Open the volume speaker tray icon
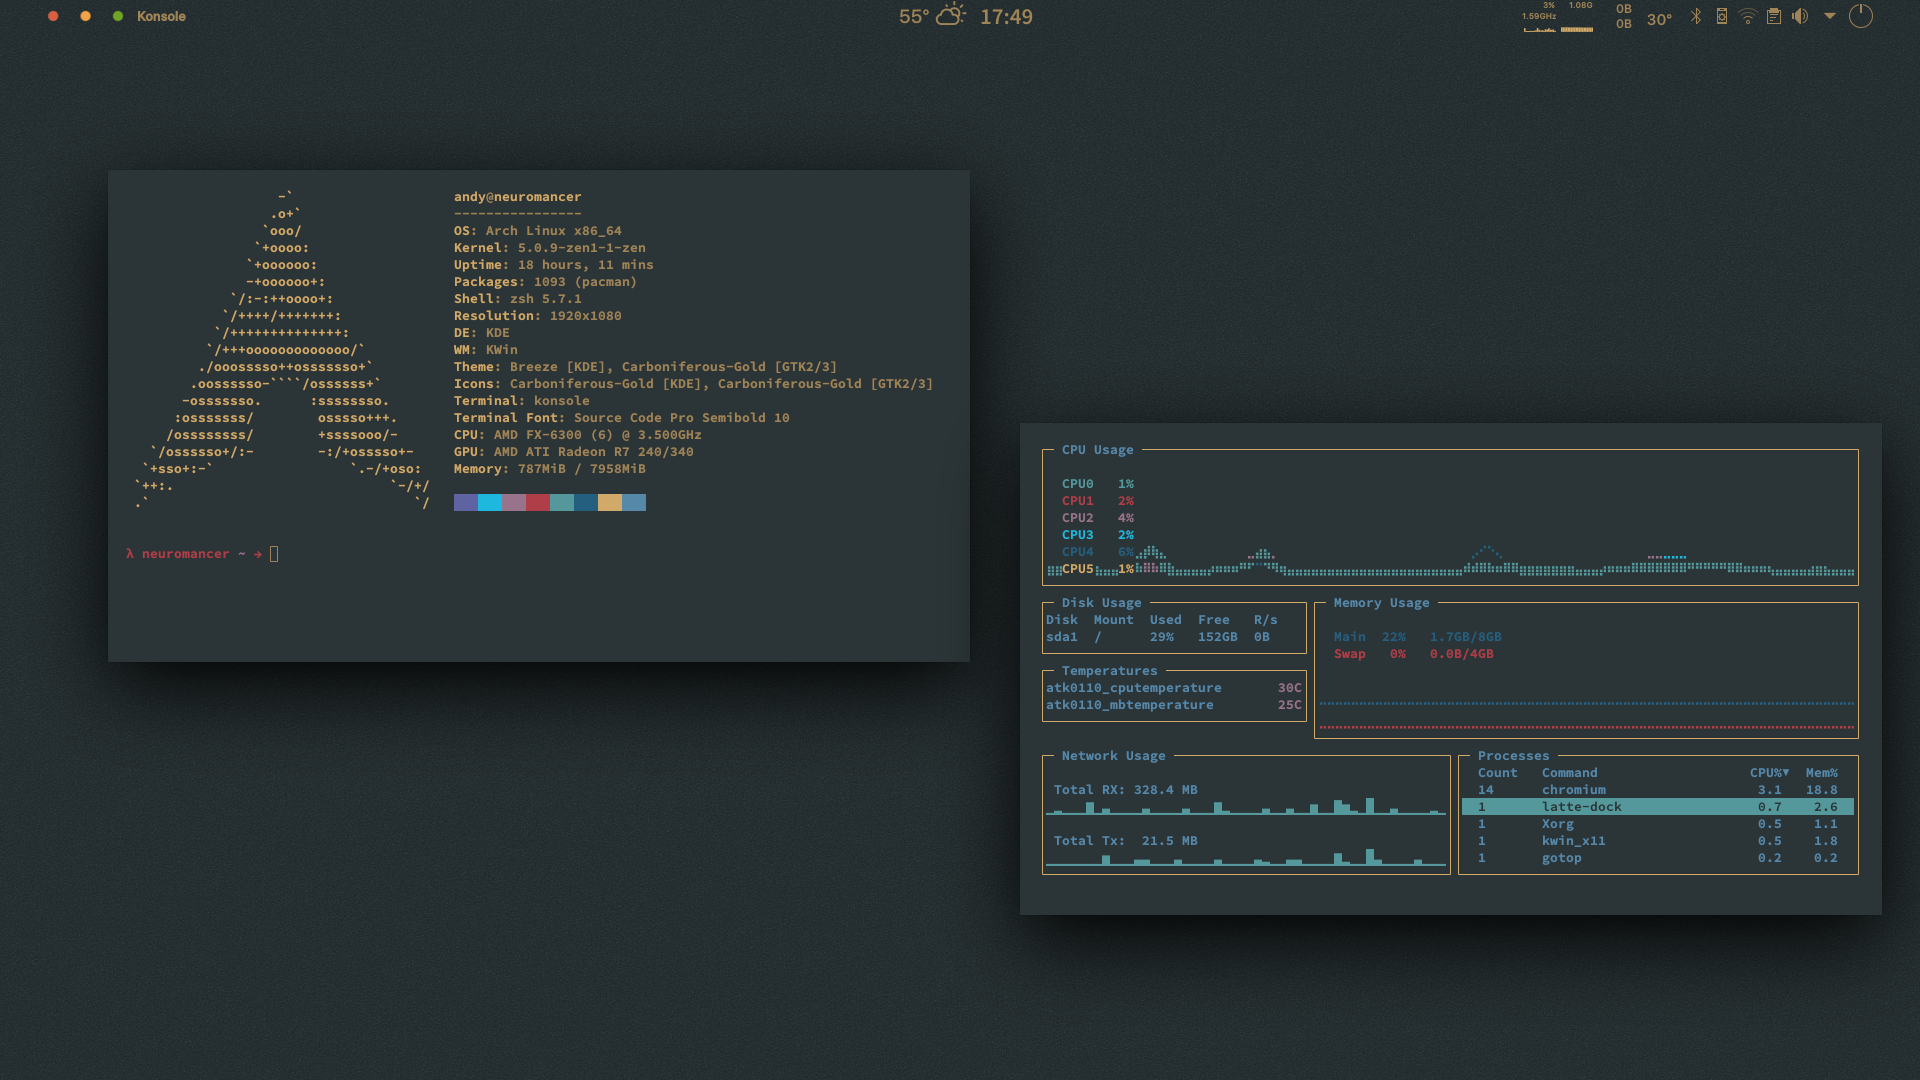The image size is (1920, 1080). coord(1800,16)
